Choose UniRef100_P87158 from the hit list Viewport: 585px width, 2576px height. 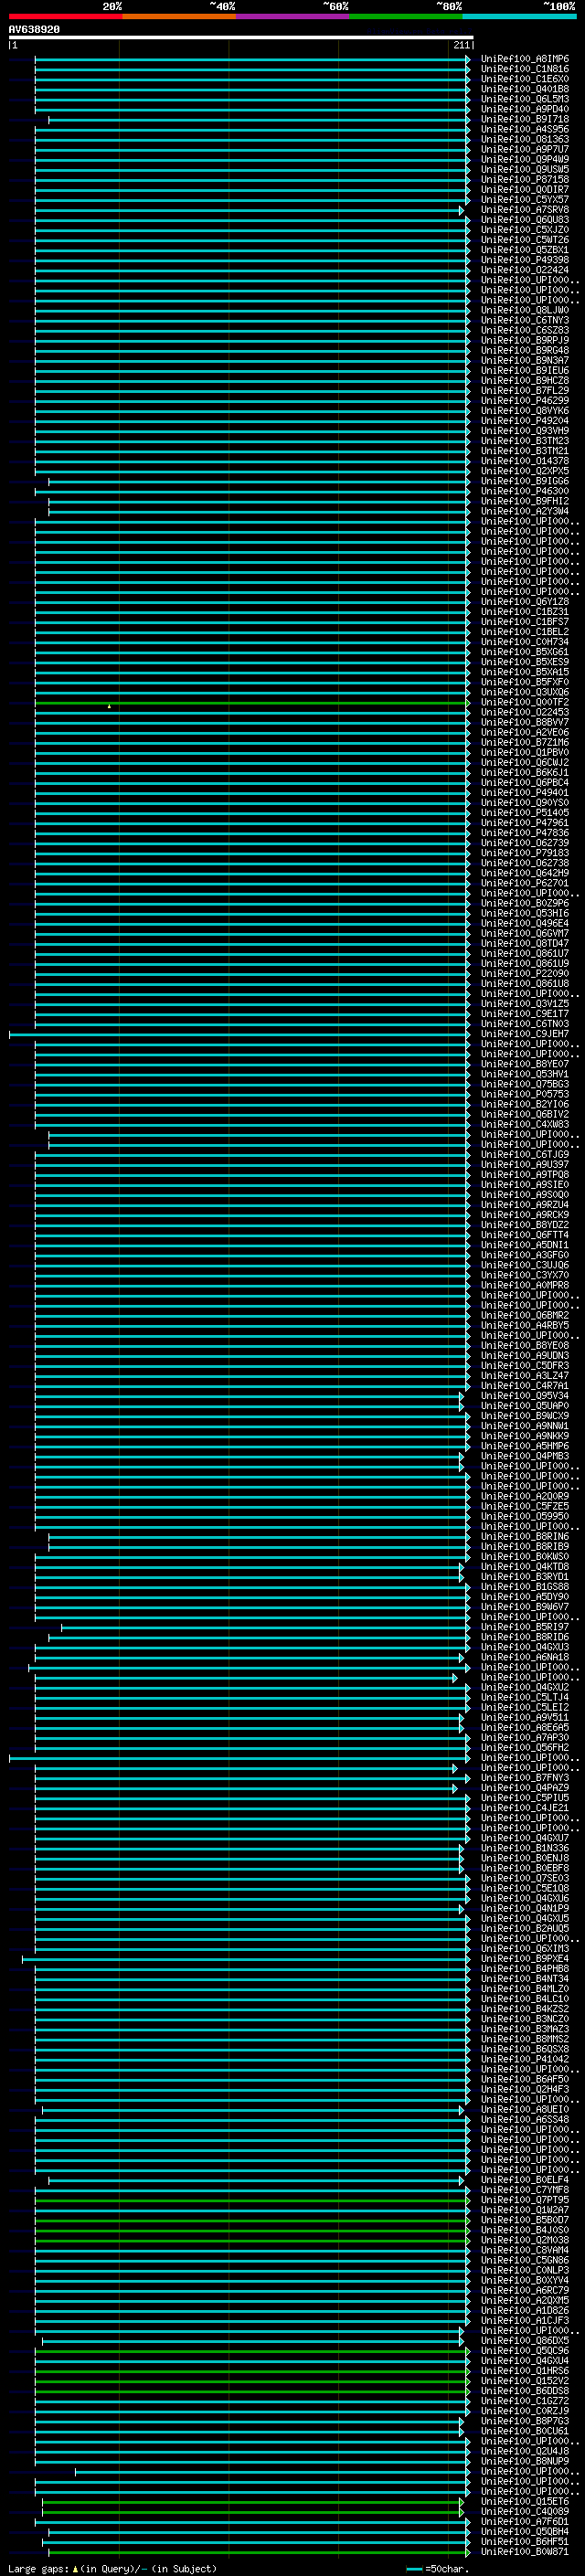(525, 180)
